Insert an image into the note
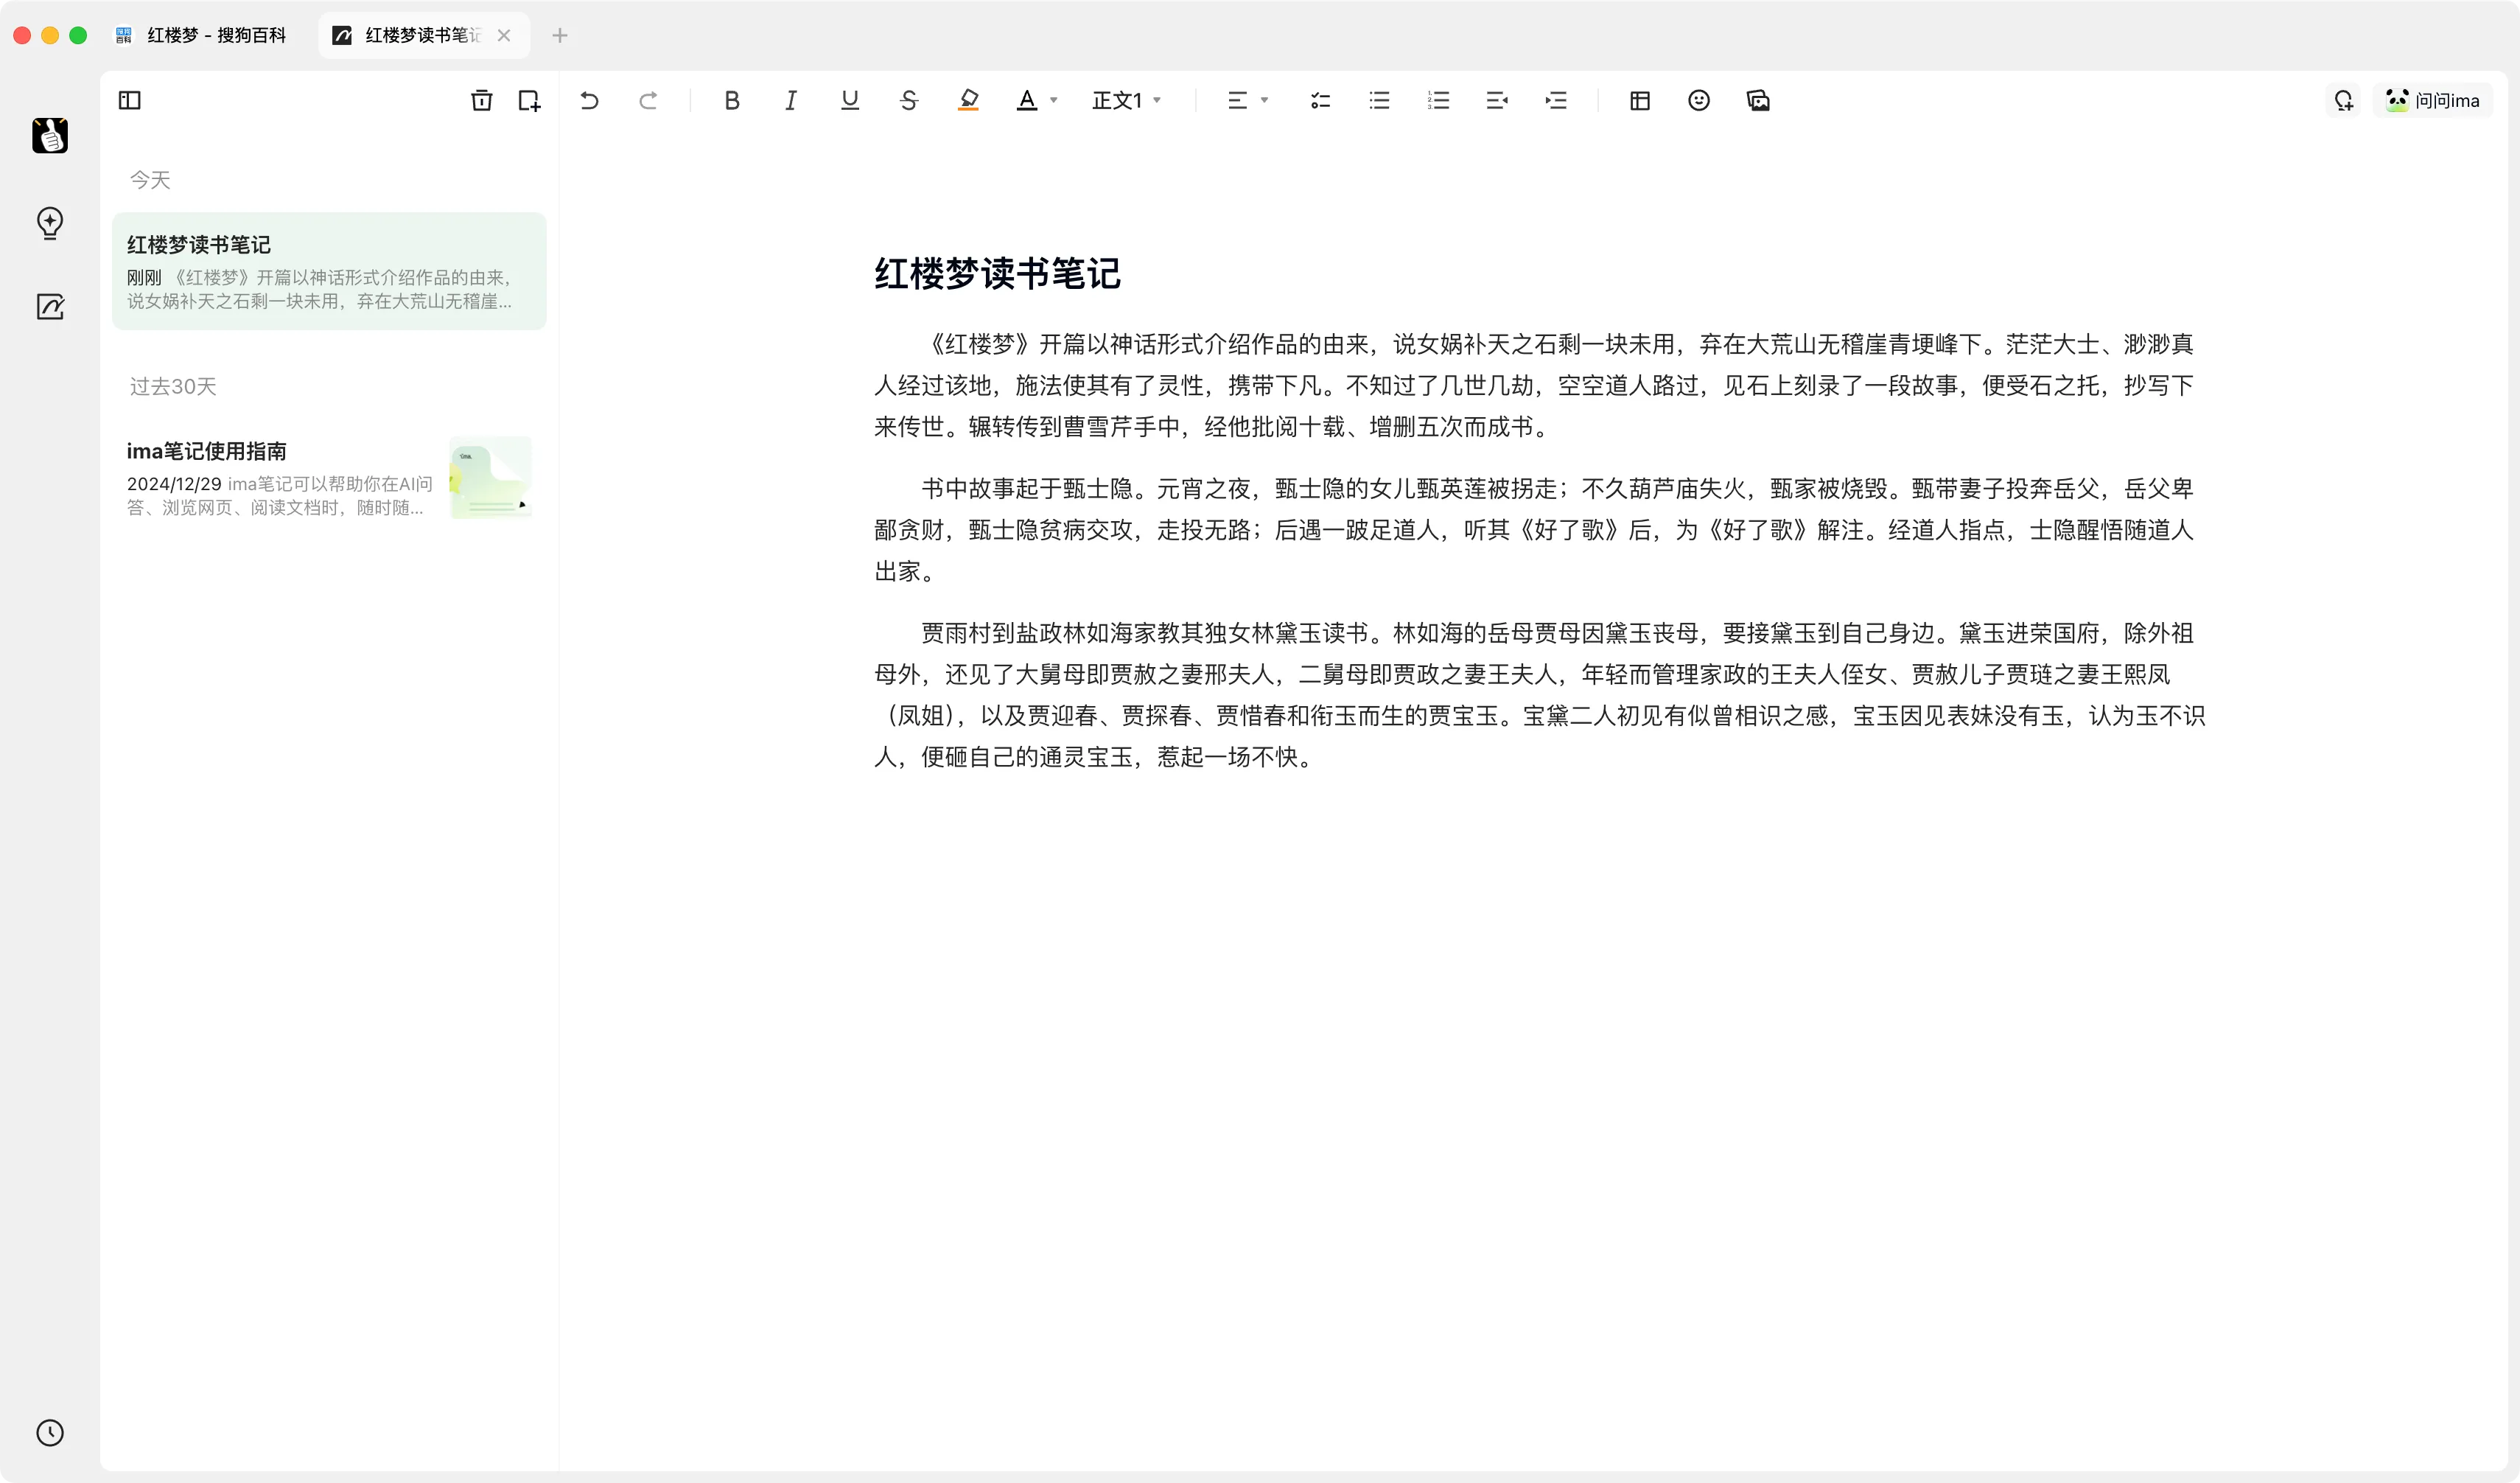This screenshot has height=1483, width=2520. [x=1757, y=100]
